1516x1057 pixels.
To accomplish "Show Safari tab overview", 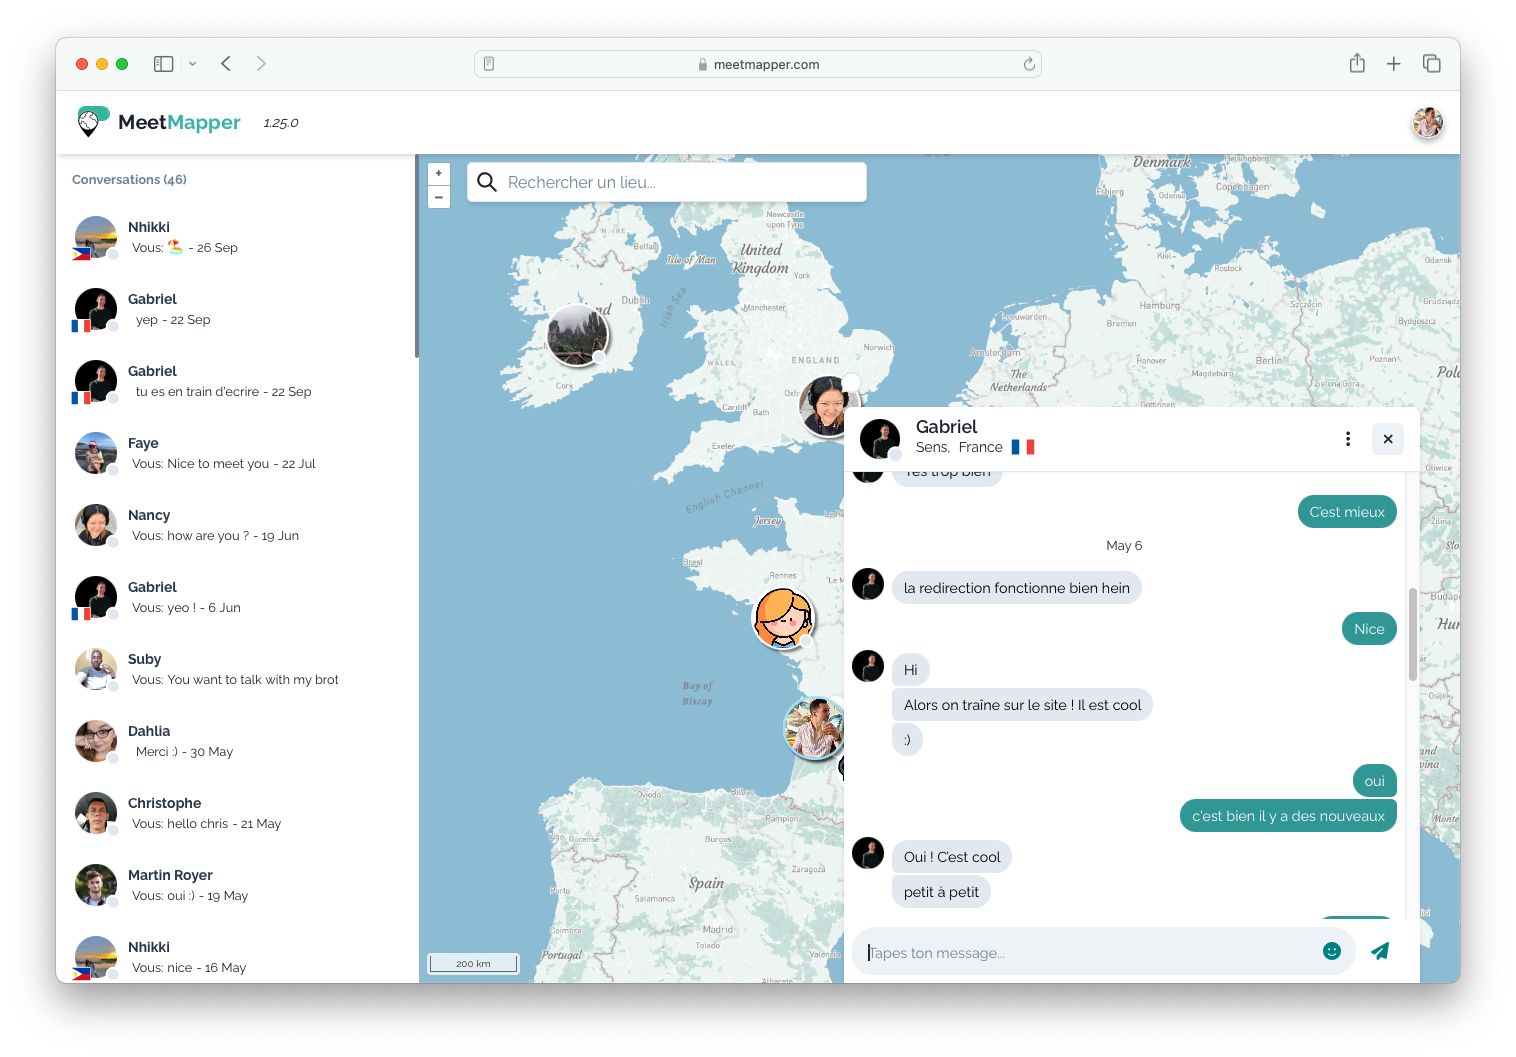I will click(1431, 64).
